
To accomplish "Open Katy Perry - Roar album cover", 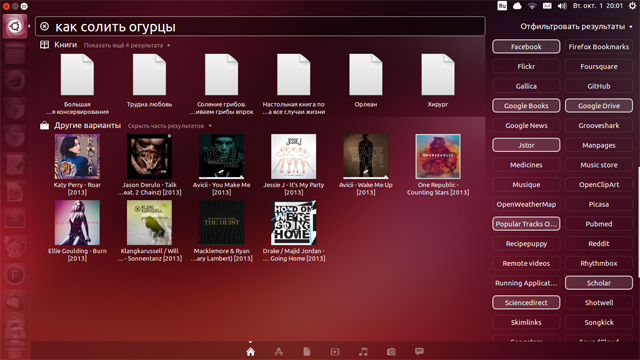I will (x=77, y=156).
